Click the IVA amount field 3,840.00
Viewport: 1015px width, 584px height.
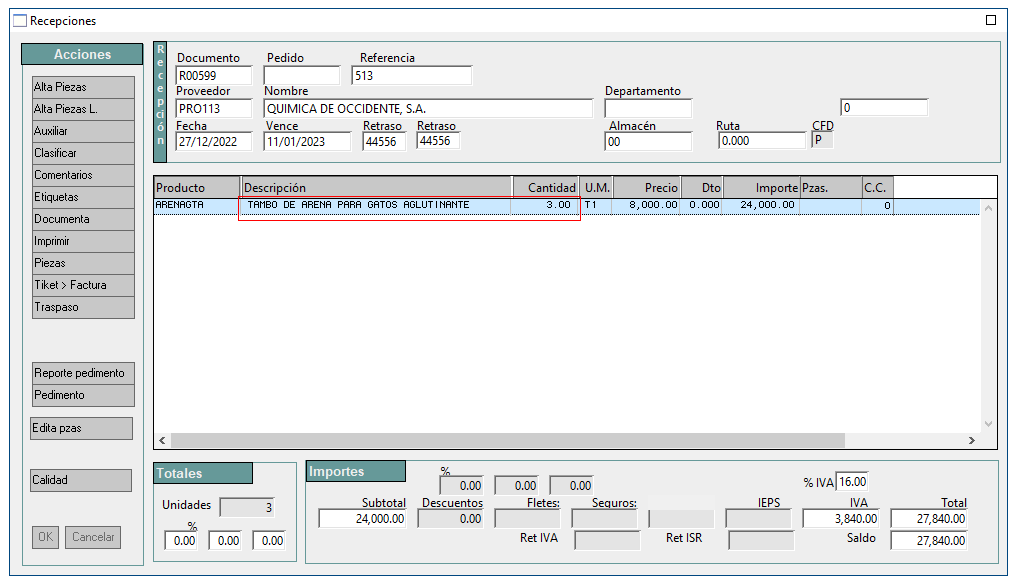tap(841, 519)
